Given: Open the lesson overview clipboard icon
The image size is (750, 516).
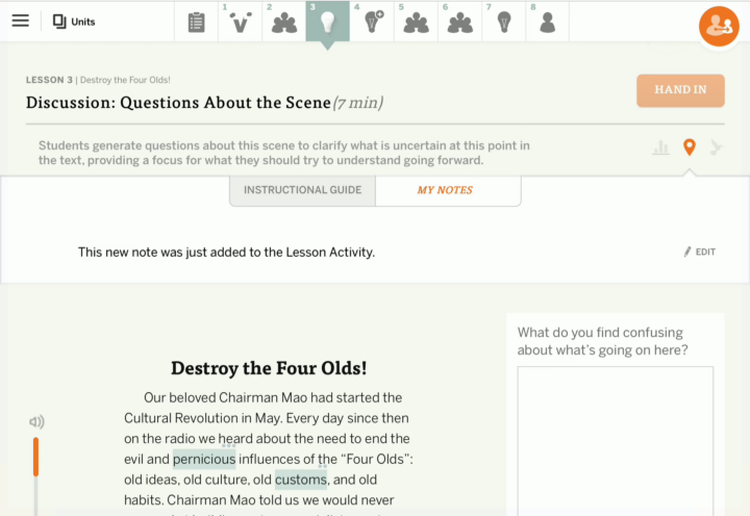Looking at the screenshot, I should 196,22.
